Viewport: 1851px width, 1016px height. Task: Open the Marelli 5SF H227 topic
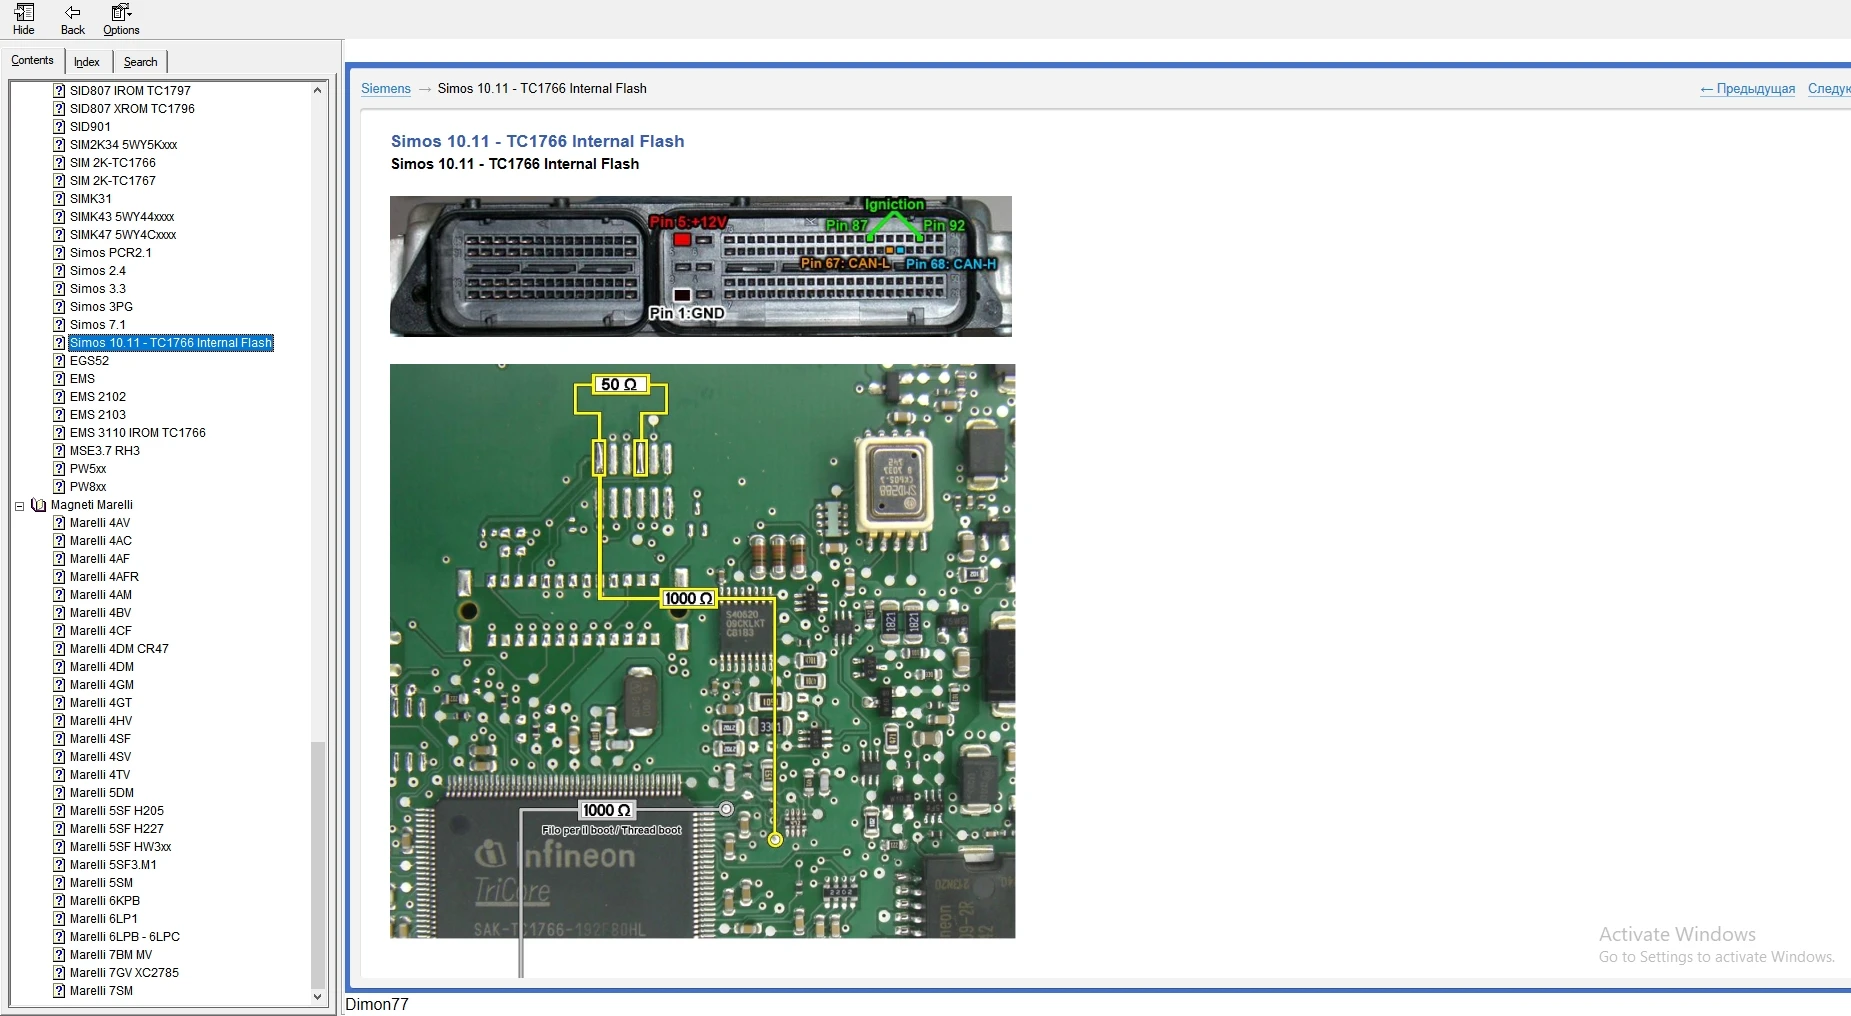117,829
